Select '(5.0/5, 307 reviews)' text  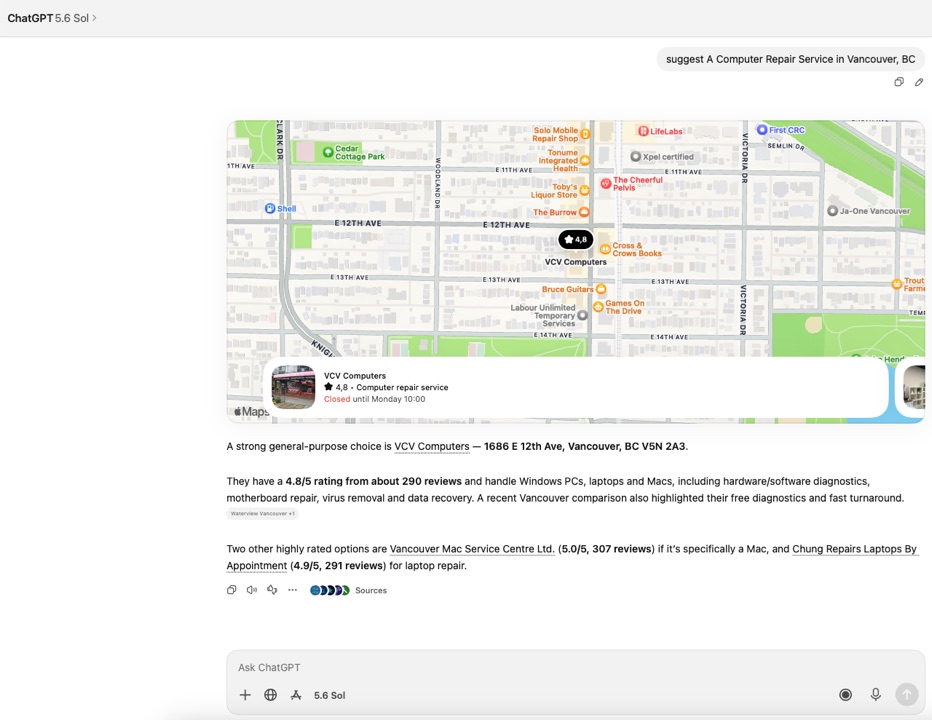(606, 549)
